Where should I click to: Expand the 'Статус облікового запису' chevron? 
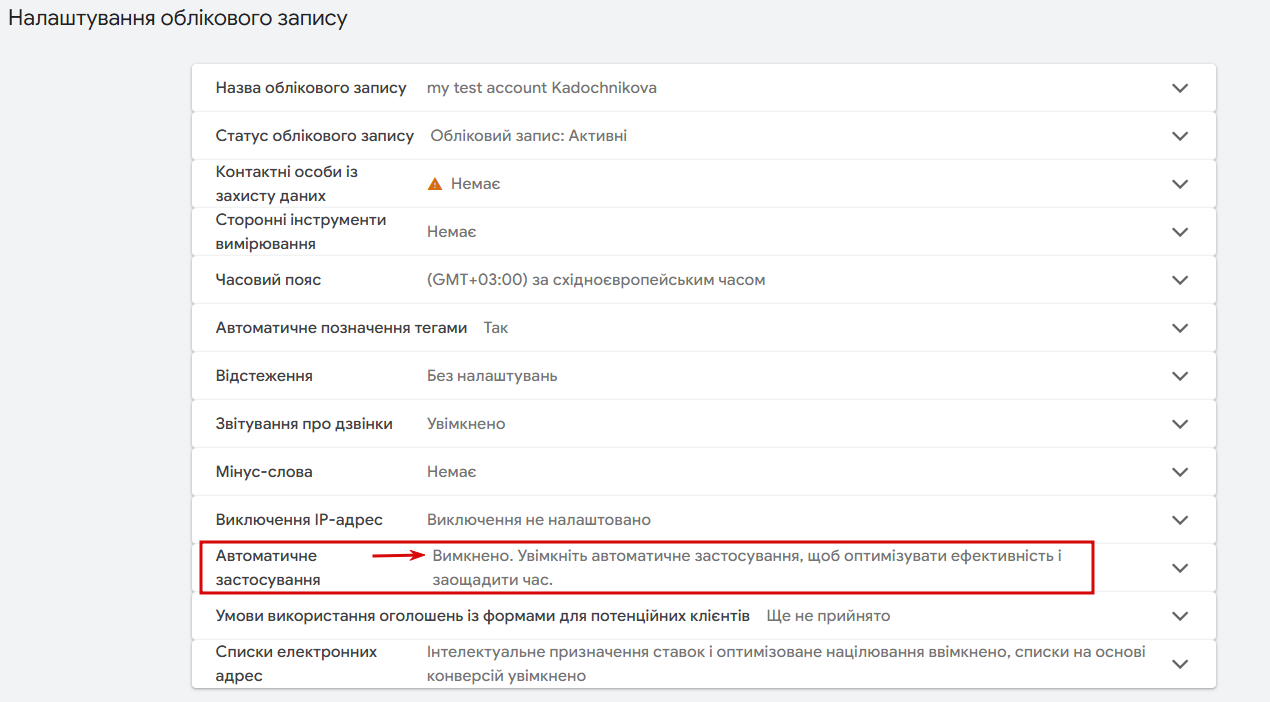(1180, 136)
